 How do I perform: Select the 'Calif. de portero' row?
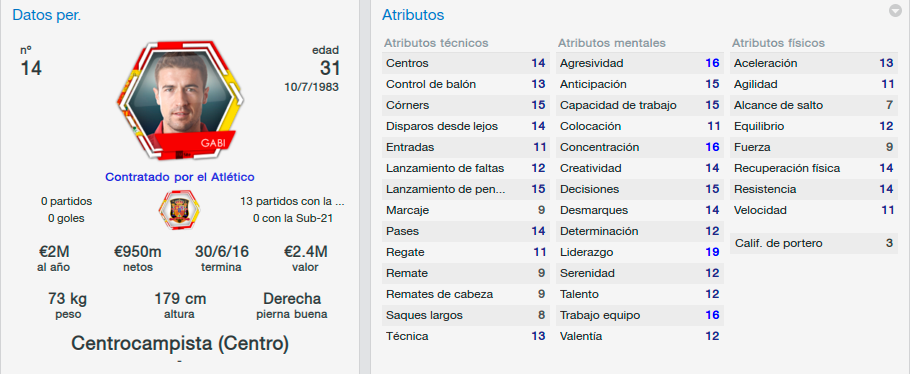pyautogui.click(x=814, y=243)
